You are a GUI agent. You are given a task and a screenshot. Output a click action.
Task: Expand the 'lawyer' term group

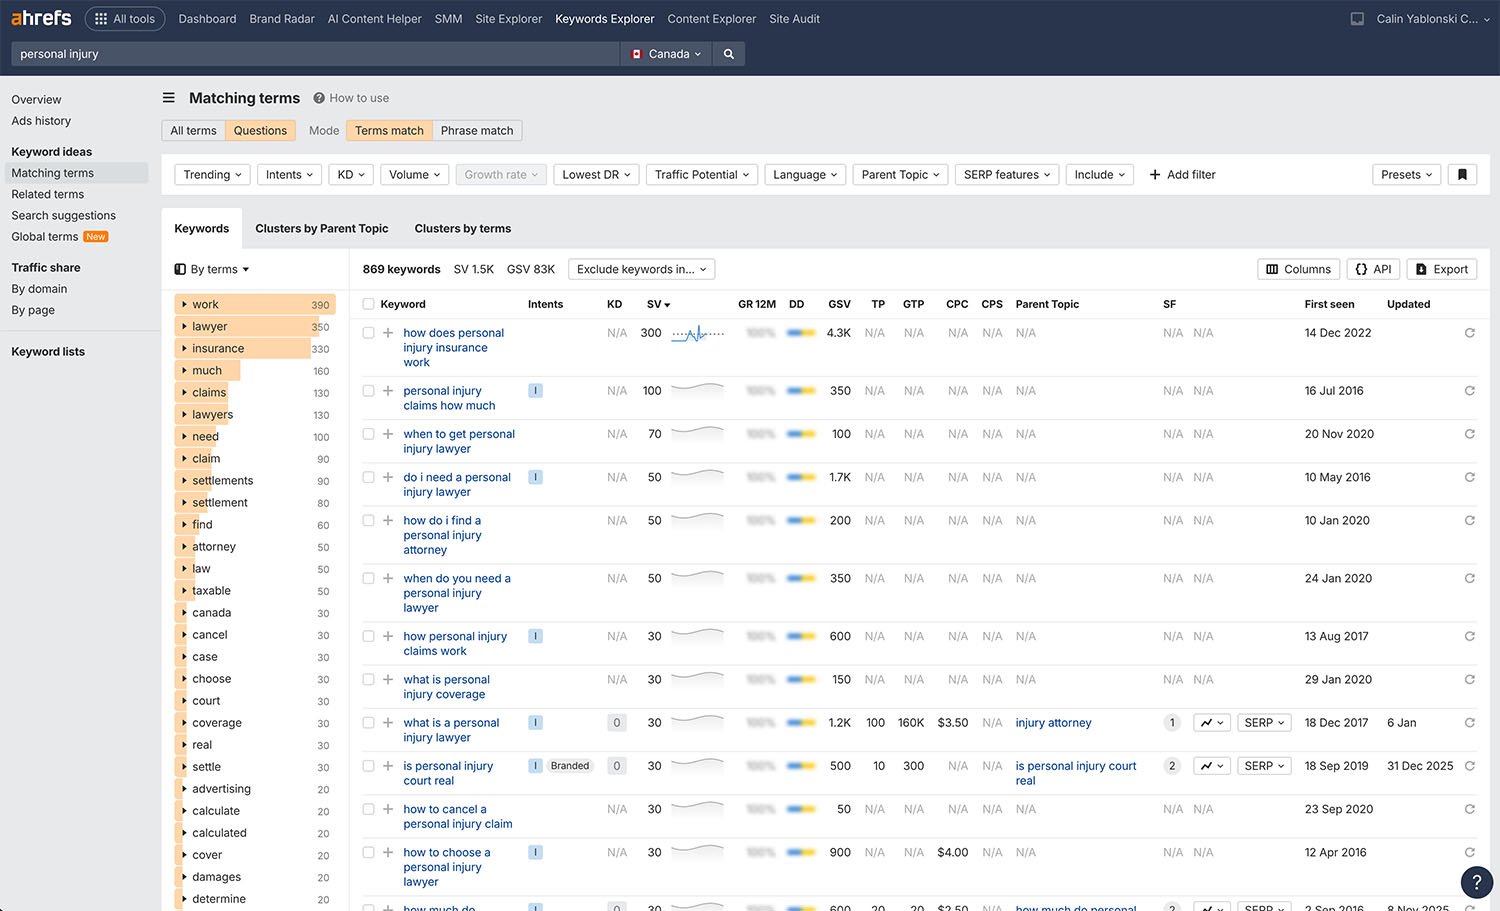tap(185, 326)
